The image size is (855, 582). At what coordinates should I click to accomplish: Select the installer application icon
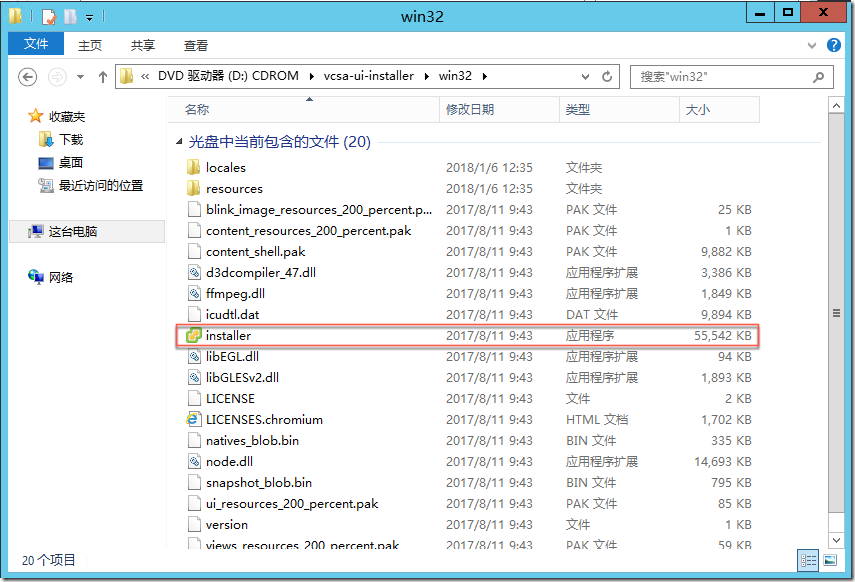194,335
